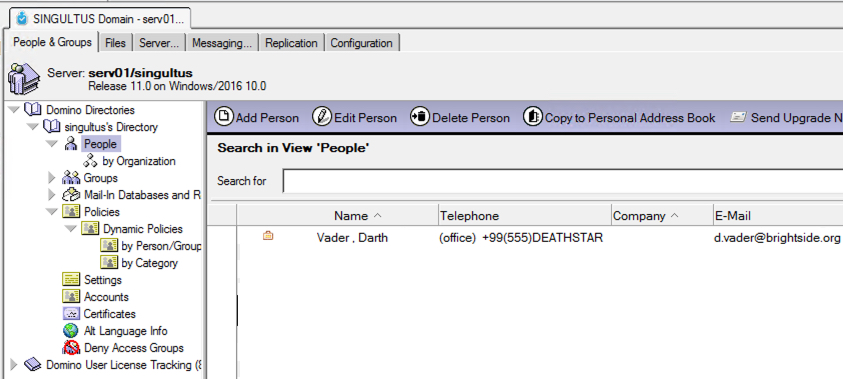Viewport: 843px width, 379px height.
Task: Collapse the singultus's Directory node
Action: point(33,127)
